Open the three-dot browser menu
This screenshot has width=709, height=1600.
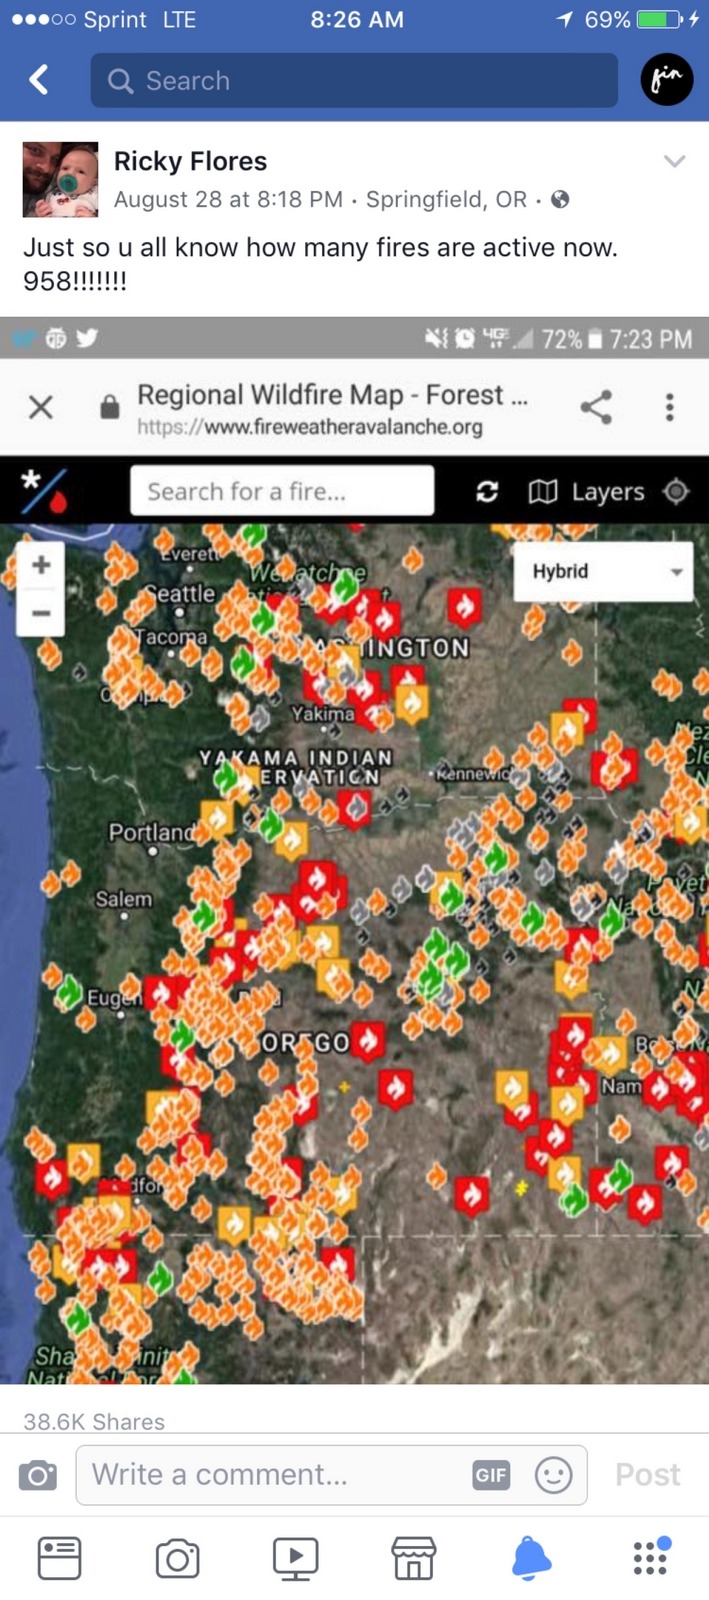pos(670,406)
